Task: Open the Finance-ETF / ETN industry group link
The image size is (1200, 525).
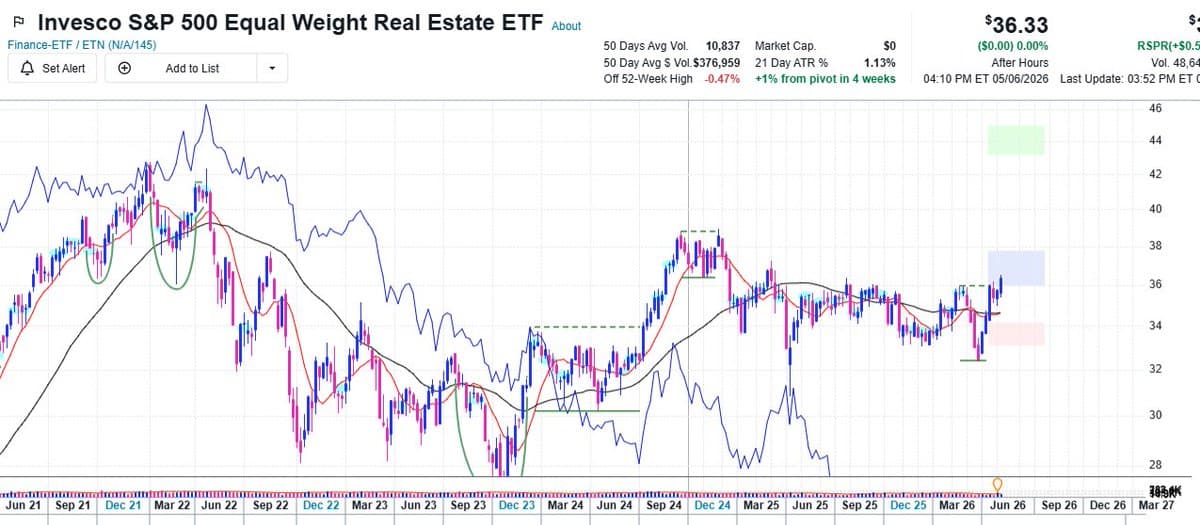Action: [x=81, y=45]
